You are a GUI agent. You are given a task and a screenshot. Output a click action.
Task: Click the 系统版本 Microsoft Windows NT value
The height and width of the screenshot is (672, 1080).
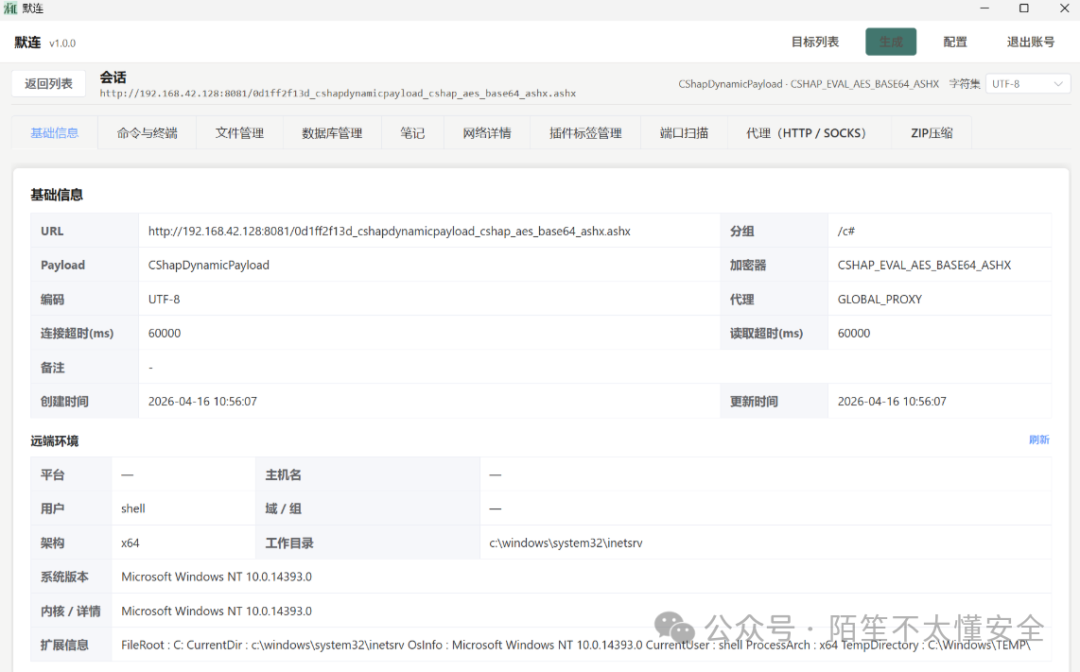click(x=216, y=577)
